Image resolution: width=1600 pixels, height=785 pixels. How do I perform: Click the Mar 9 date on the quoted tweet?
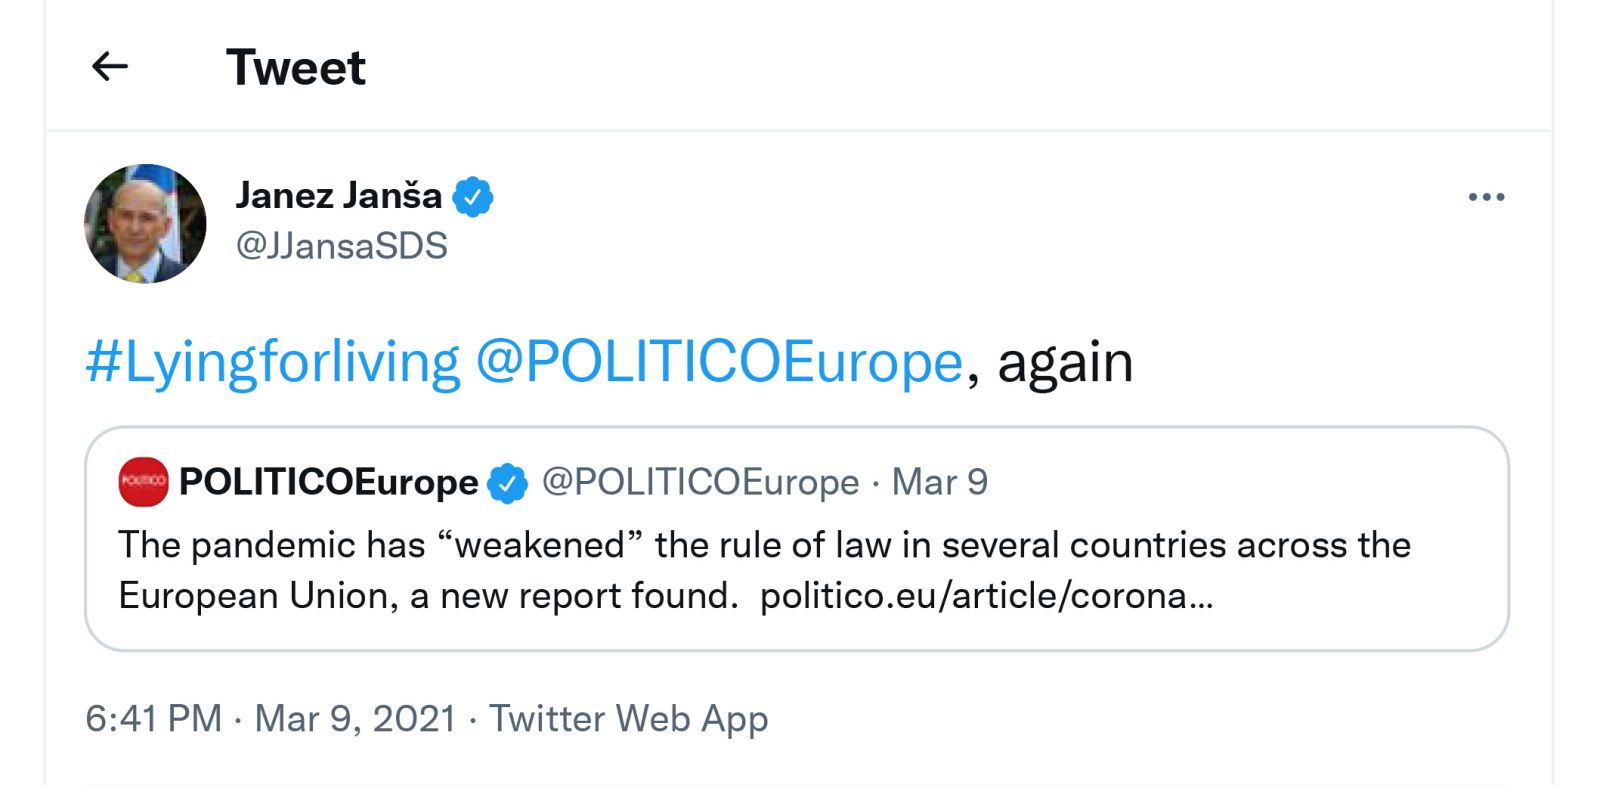click(x=939, y=483)
